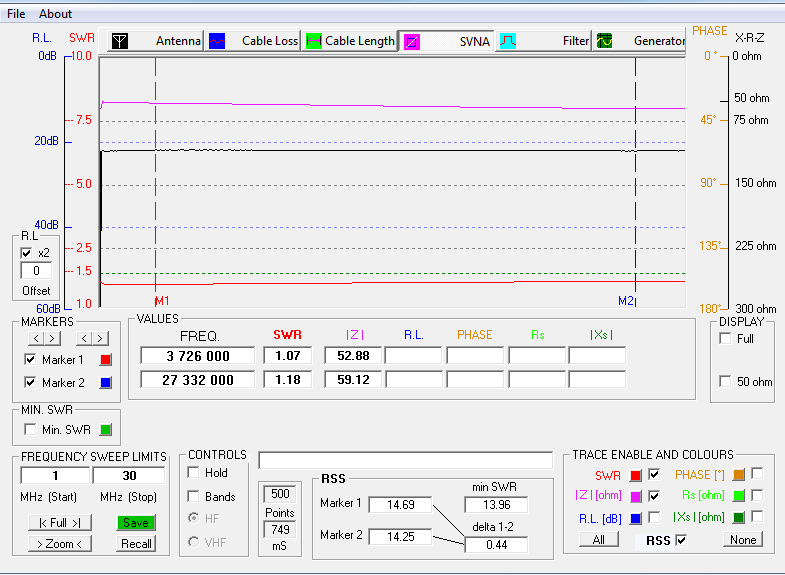Click the magenta |Z| trace colour swatch
785x575 pixels.
click(x=636, y=496)
